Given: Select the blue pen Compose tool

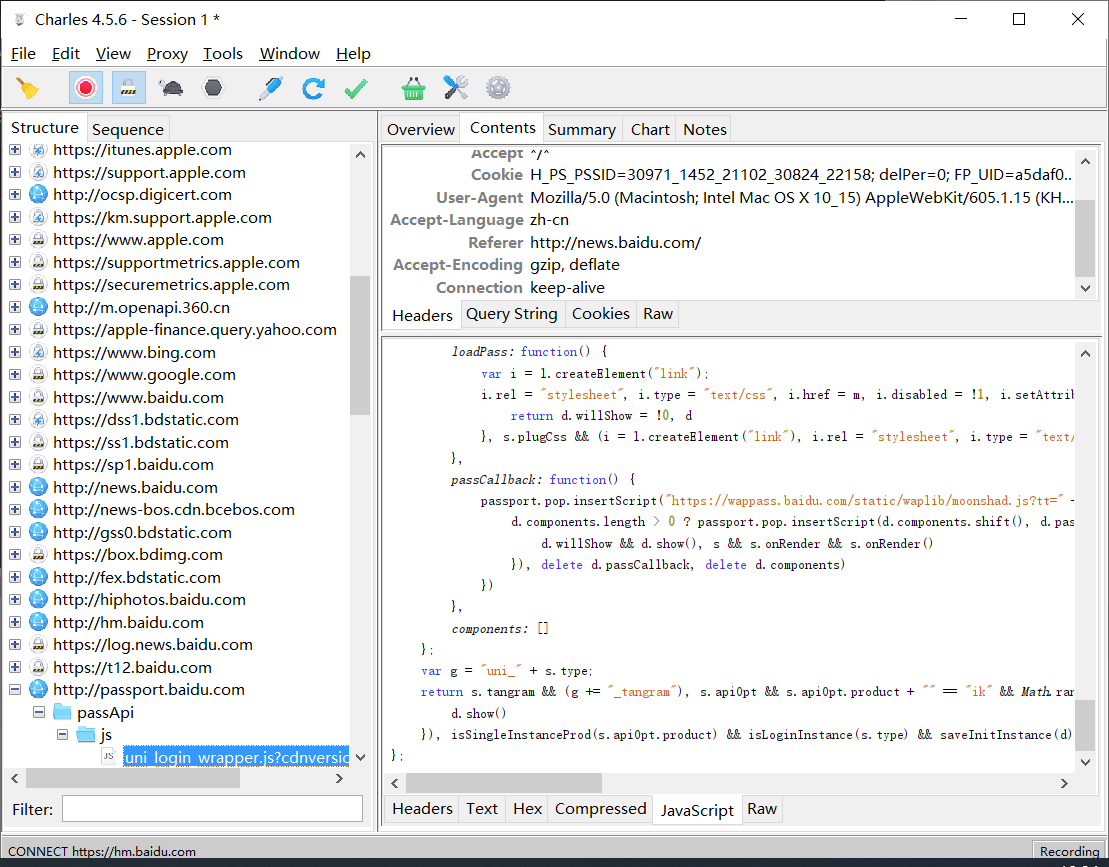Looking at the screenshot, I should point(270,88).
